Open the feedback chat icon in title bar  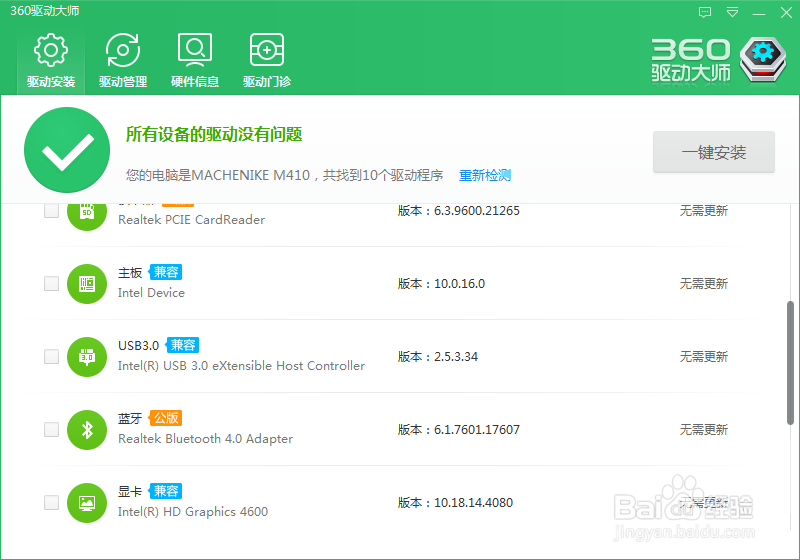(705, 12)
